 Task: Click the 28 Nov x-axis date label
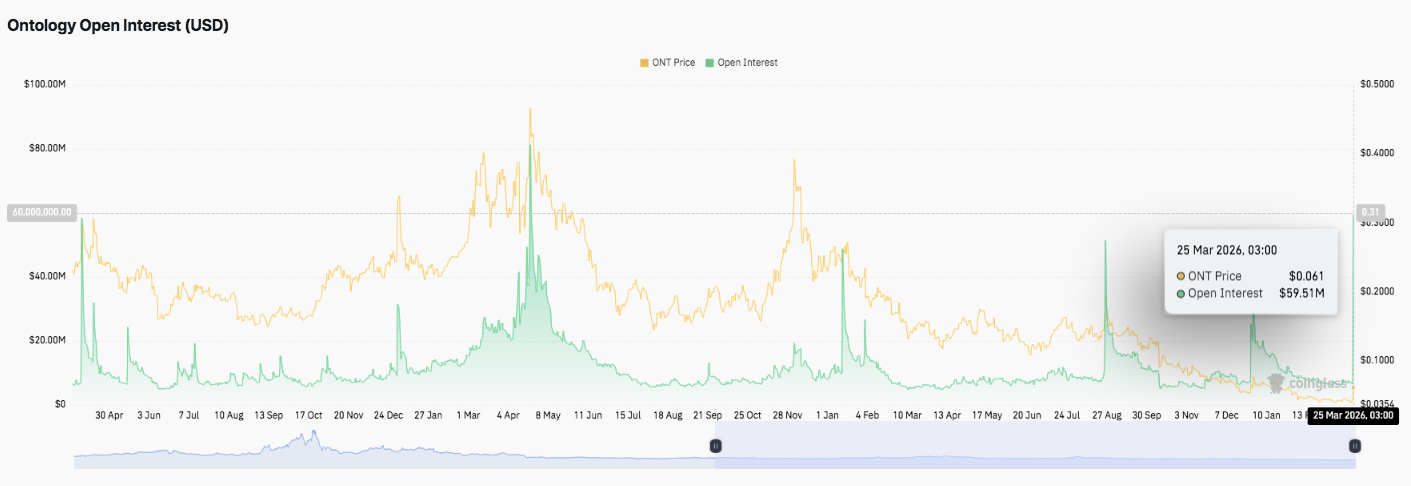[x=788, y=414]
